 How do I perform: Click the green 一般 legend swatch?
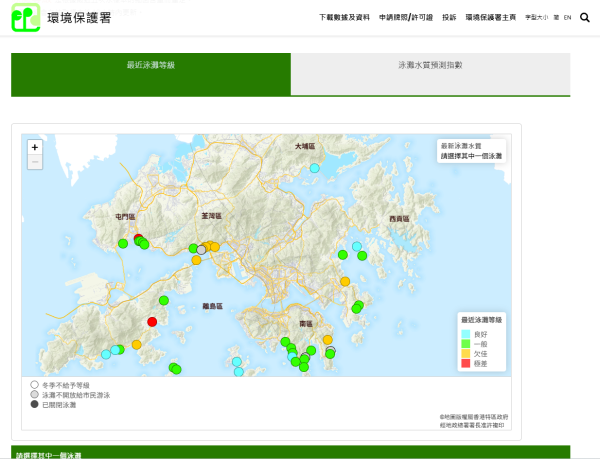[466, 344]
